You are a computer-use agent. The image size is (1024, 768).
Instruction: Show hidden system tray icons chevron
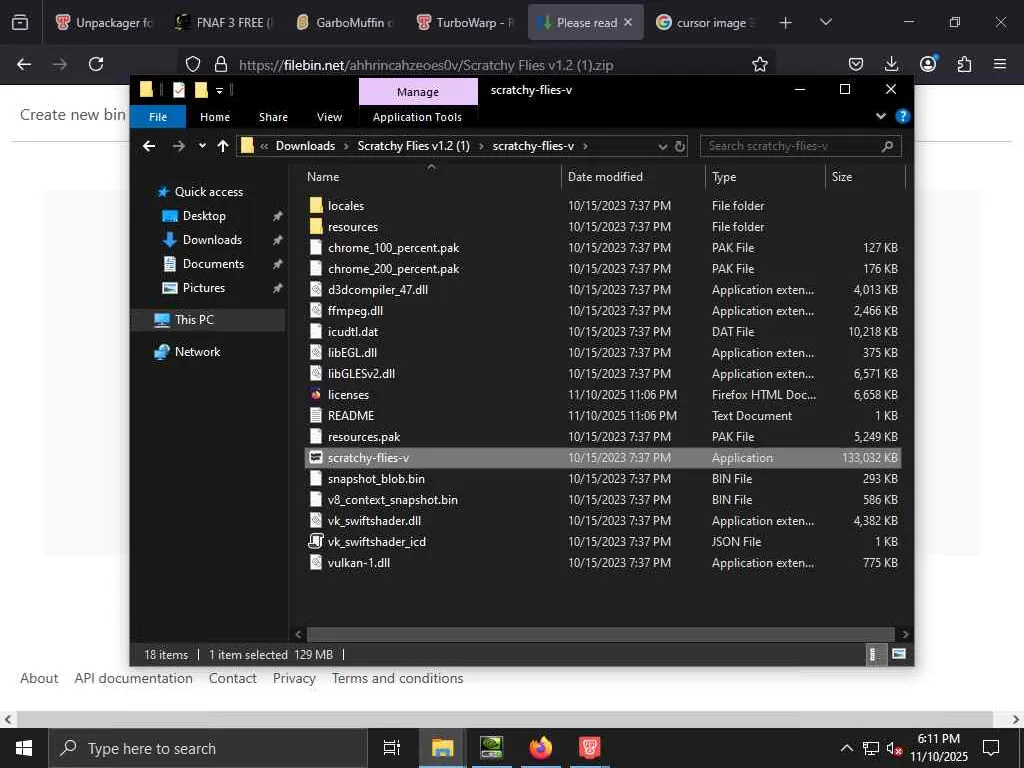[846, 748]
